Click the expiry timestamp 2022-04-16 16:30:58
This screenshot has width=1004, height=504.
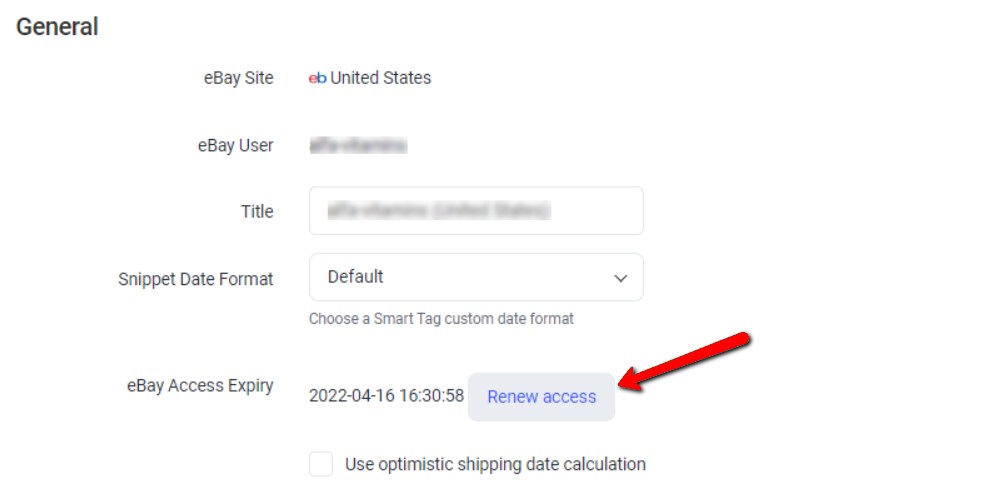[386, 396]
